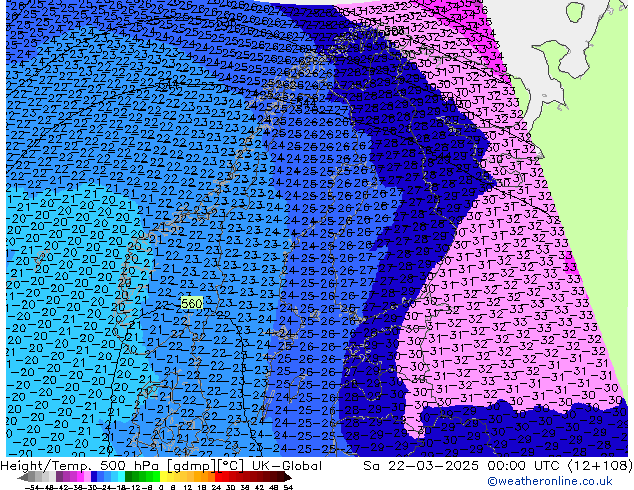Click the ©weatheronline.co.uk copyright link

click(x=549, y=481)
